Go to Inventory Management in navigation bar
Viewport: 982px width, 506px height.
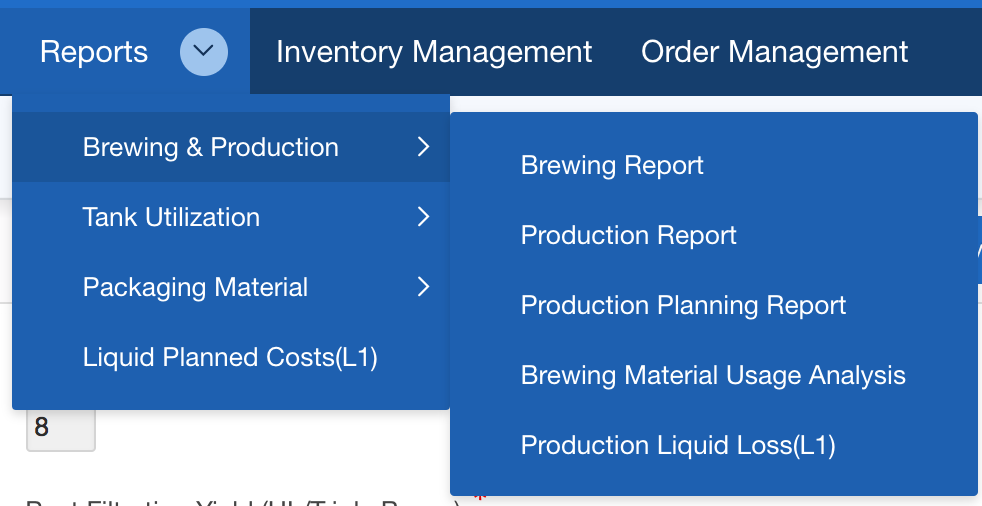coord(434,52)
